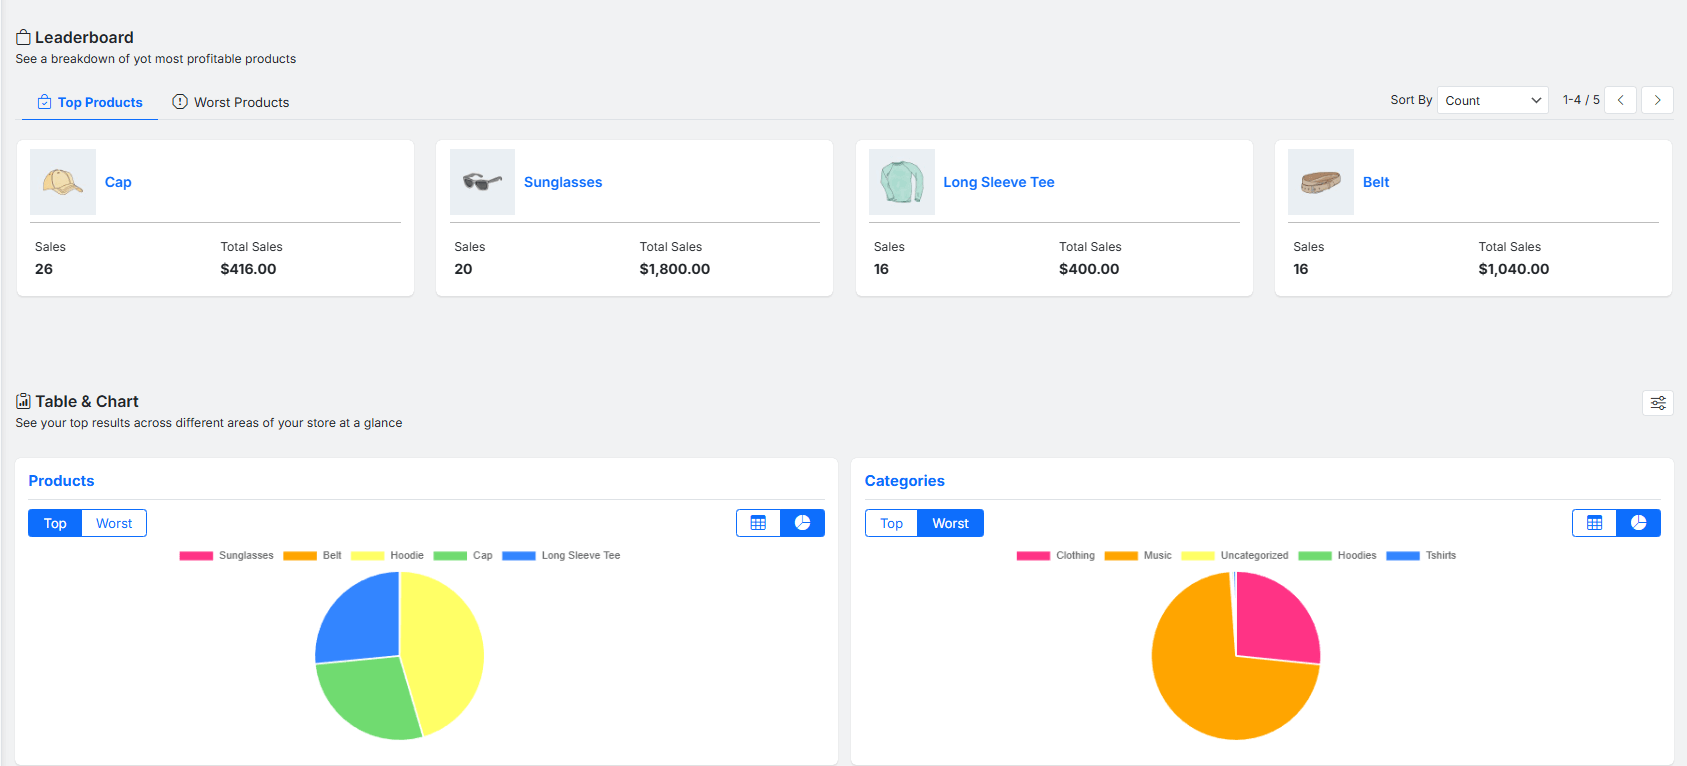
Task: Click the Sunglasses product thumbnail
Action: (x=482, y=182)
